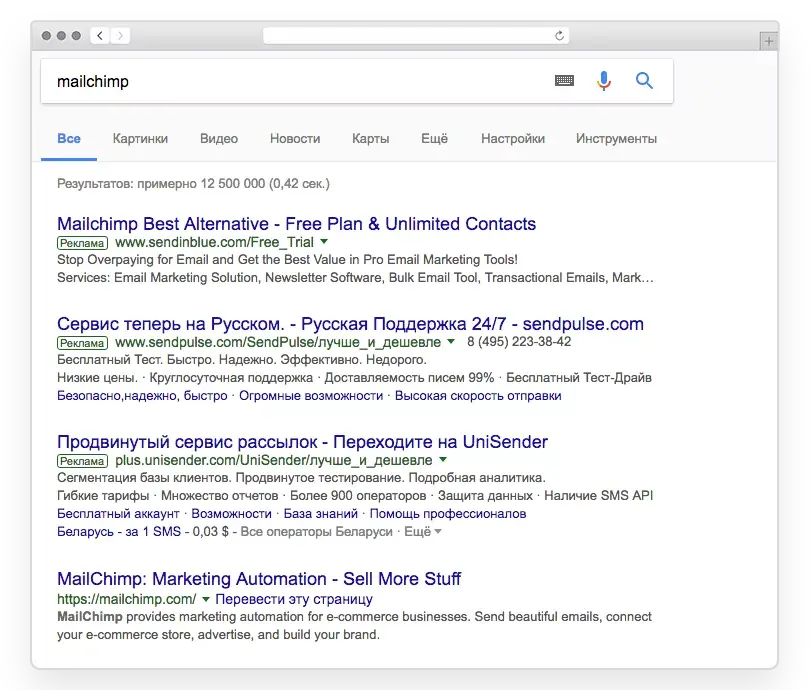Open the Карты tab

click(370, 138)
